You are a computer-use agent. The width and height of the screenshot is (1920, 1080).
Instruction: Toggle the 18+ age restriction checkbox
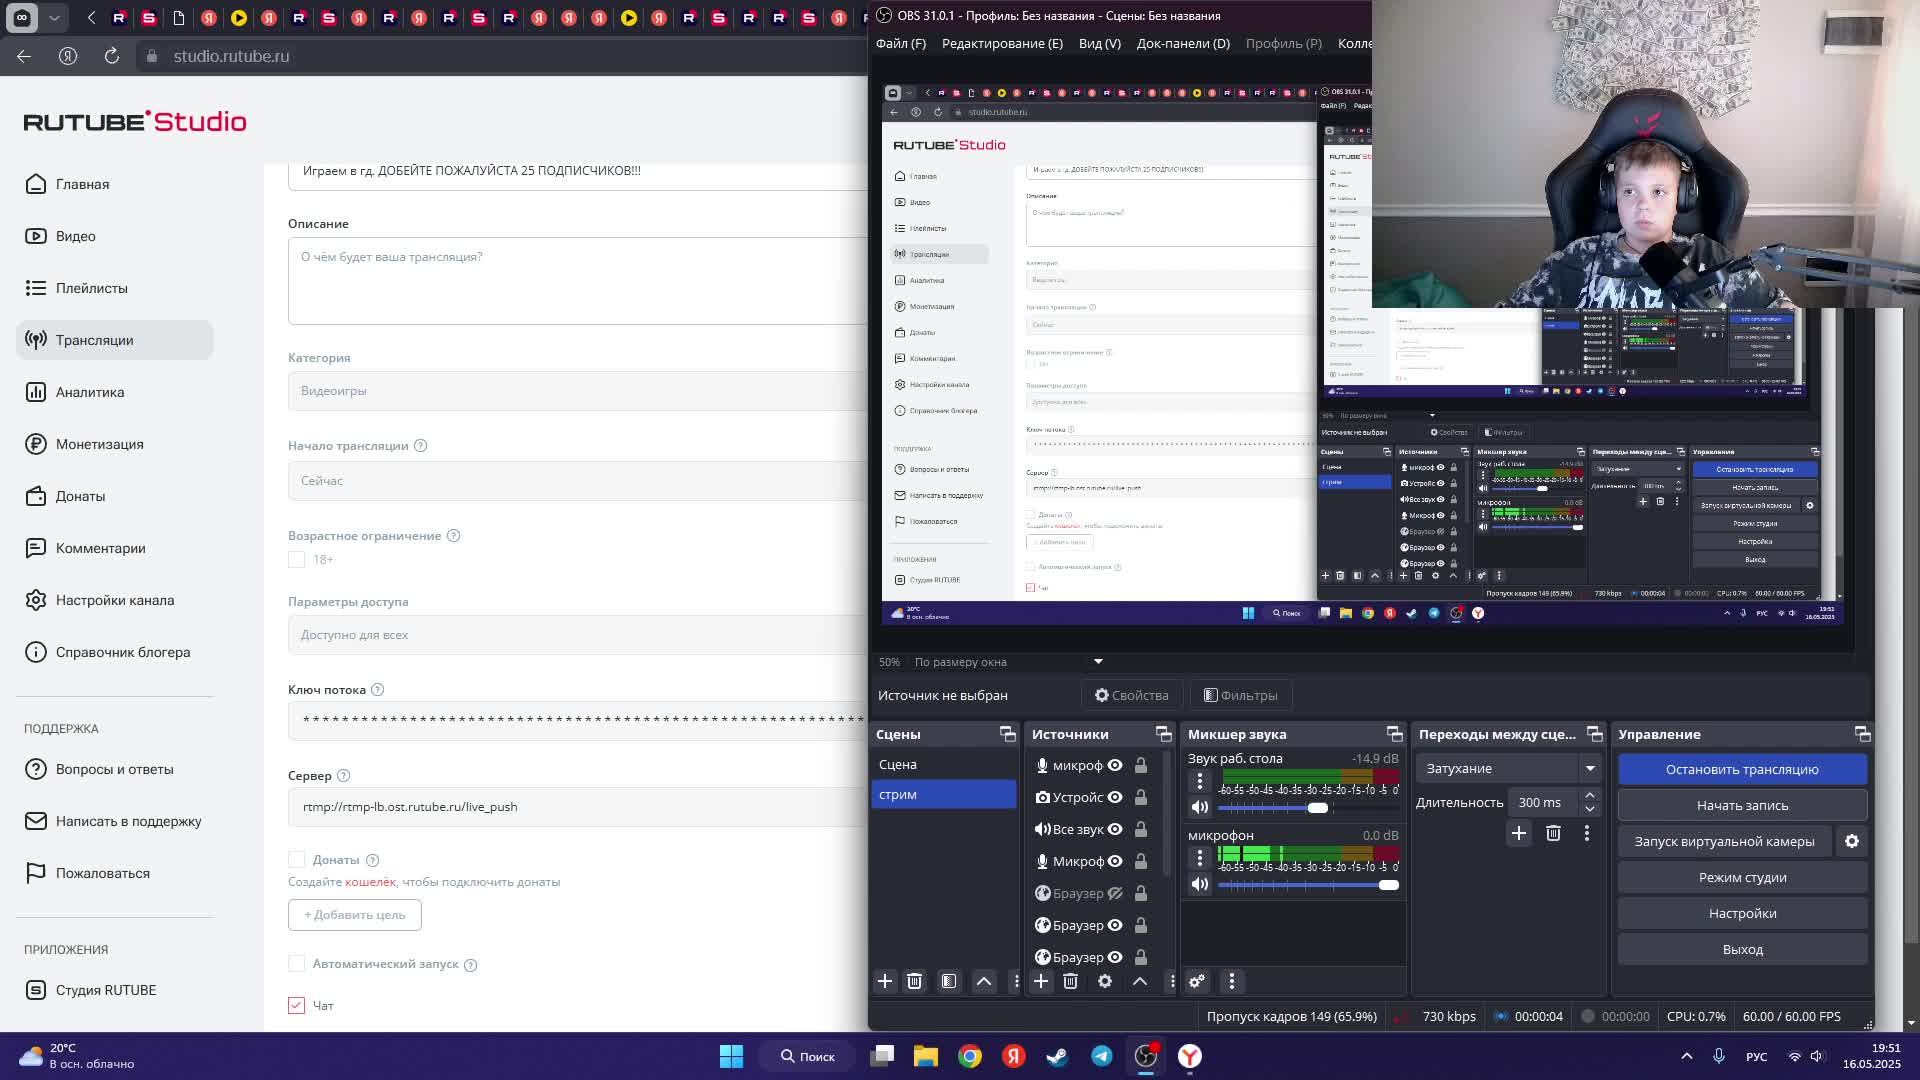click(296, 560)
